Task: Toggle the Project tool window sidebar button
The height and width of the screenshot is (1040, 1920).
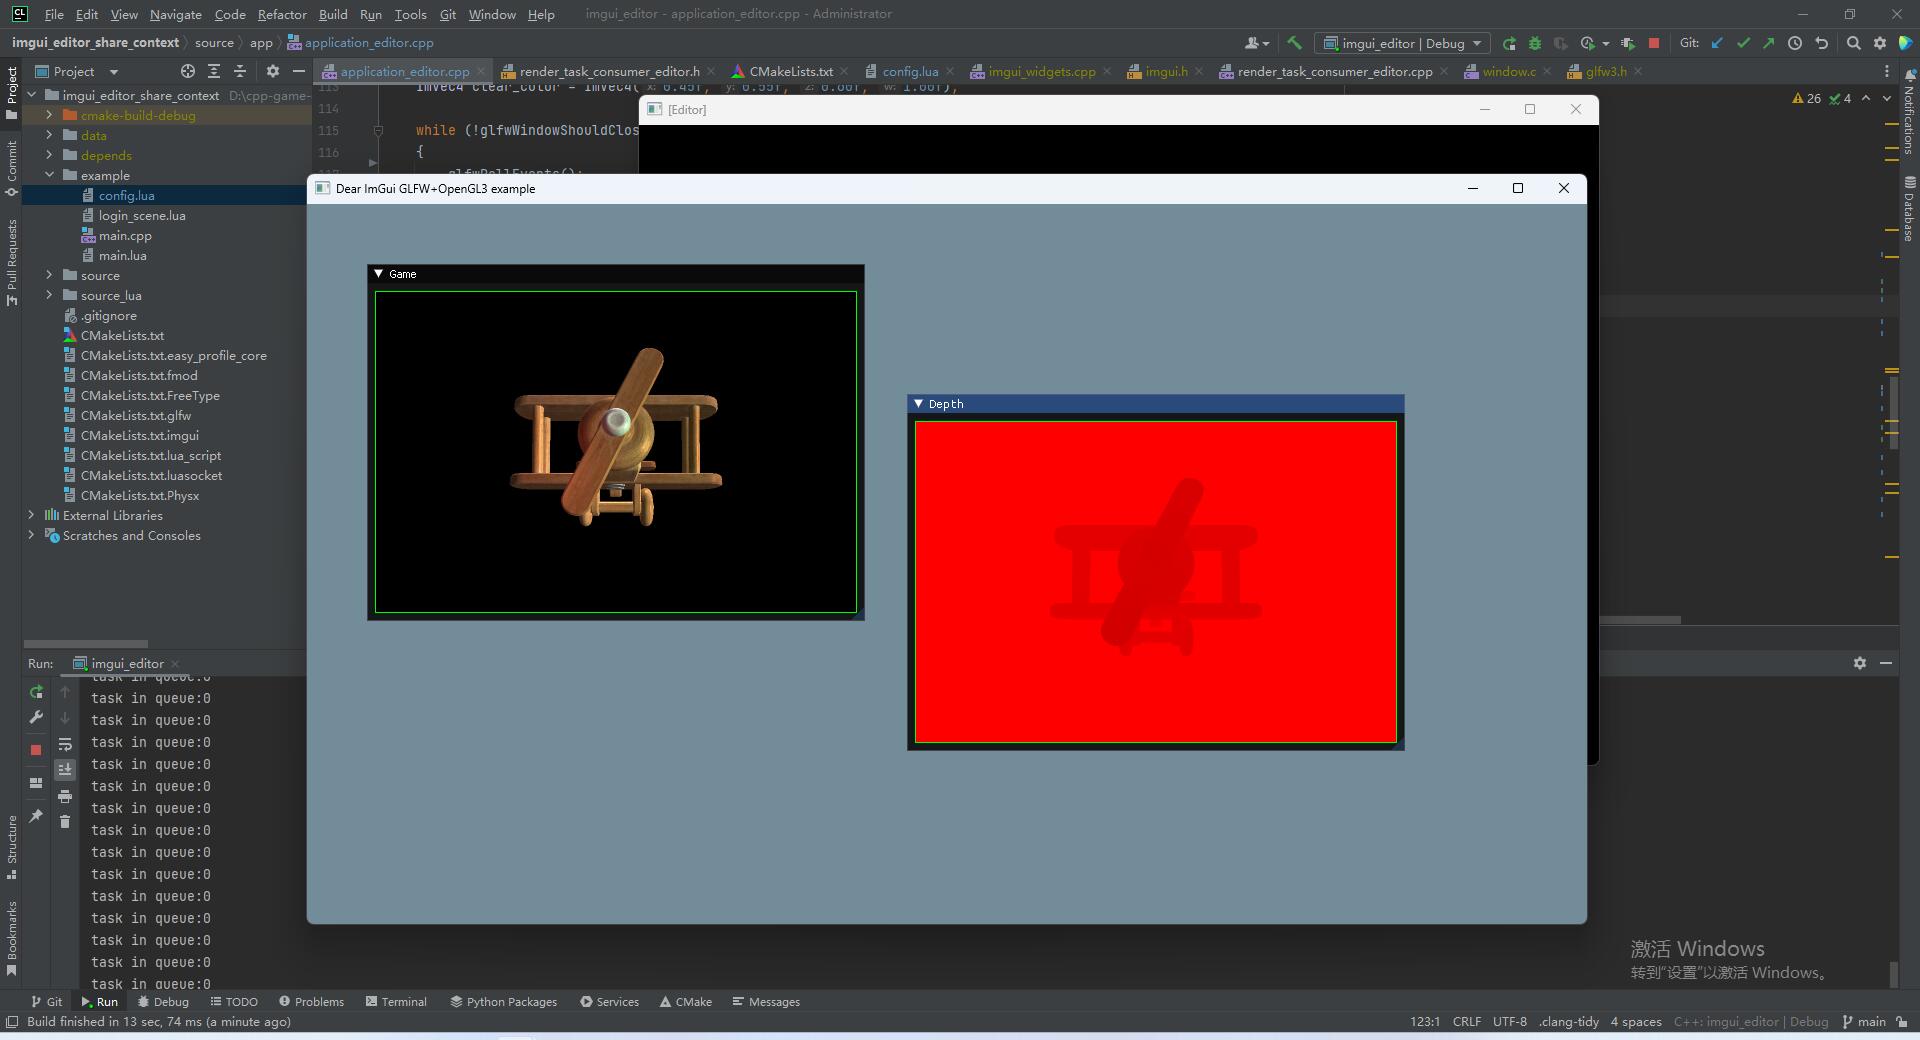Action: coord(11,92)
